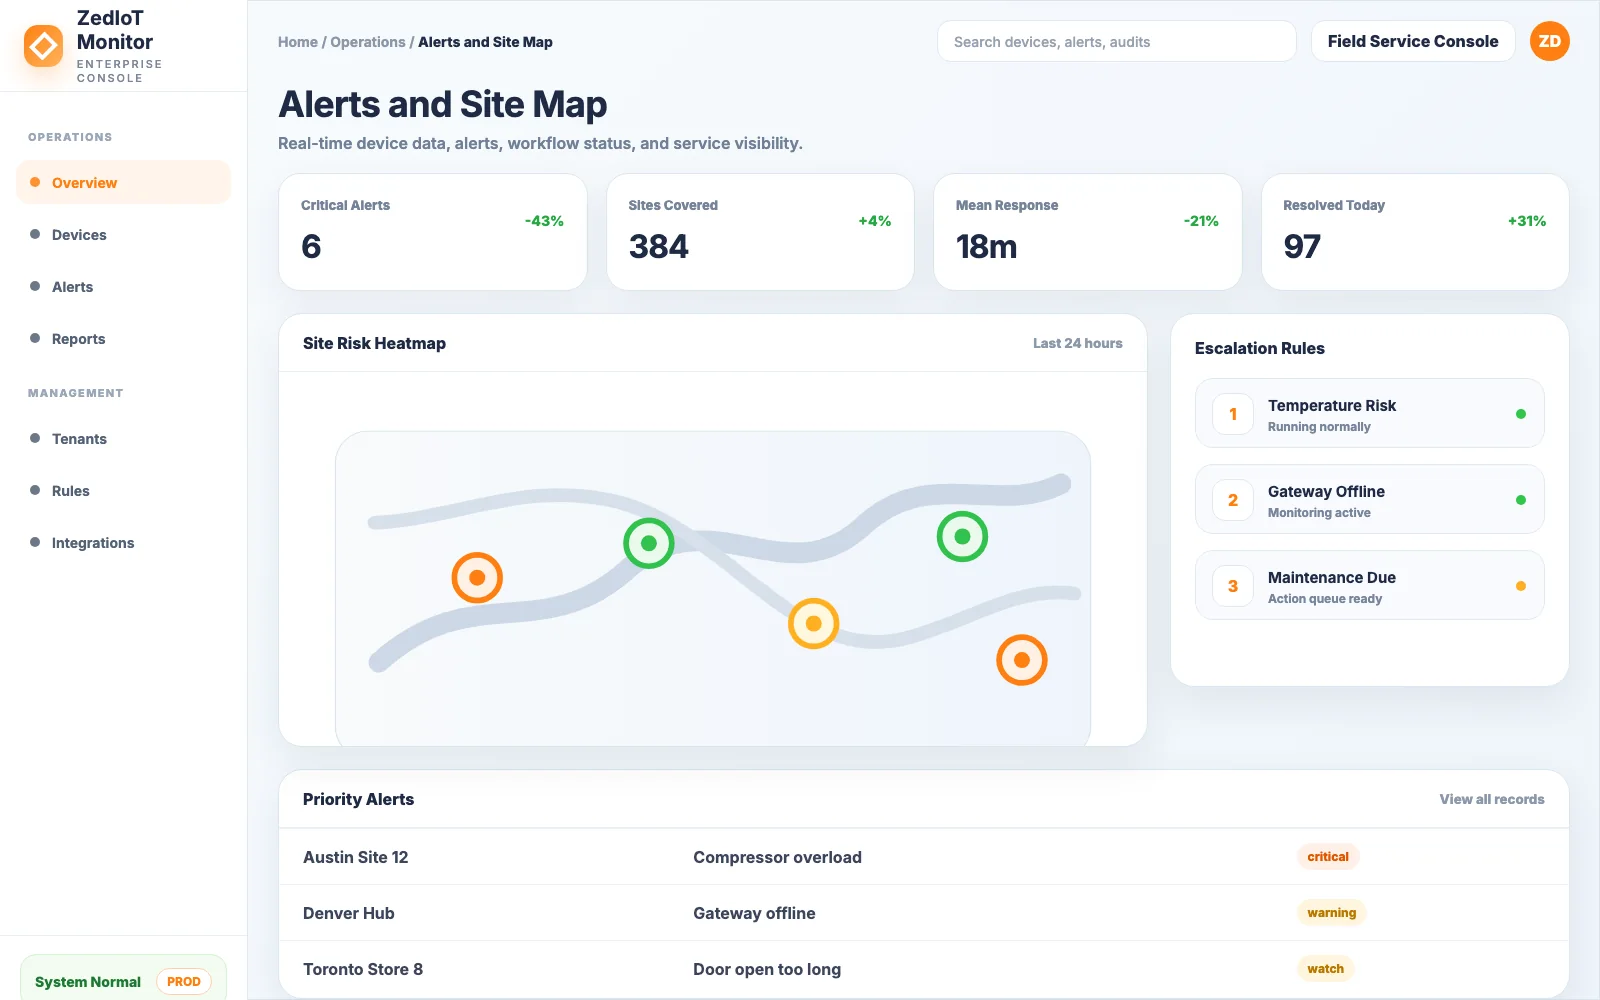Click the Last 24 hours label

1077,343
